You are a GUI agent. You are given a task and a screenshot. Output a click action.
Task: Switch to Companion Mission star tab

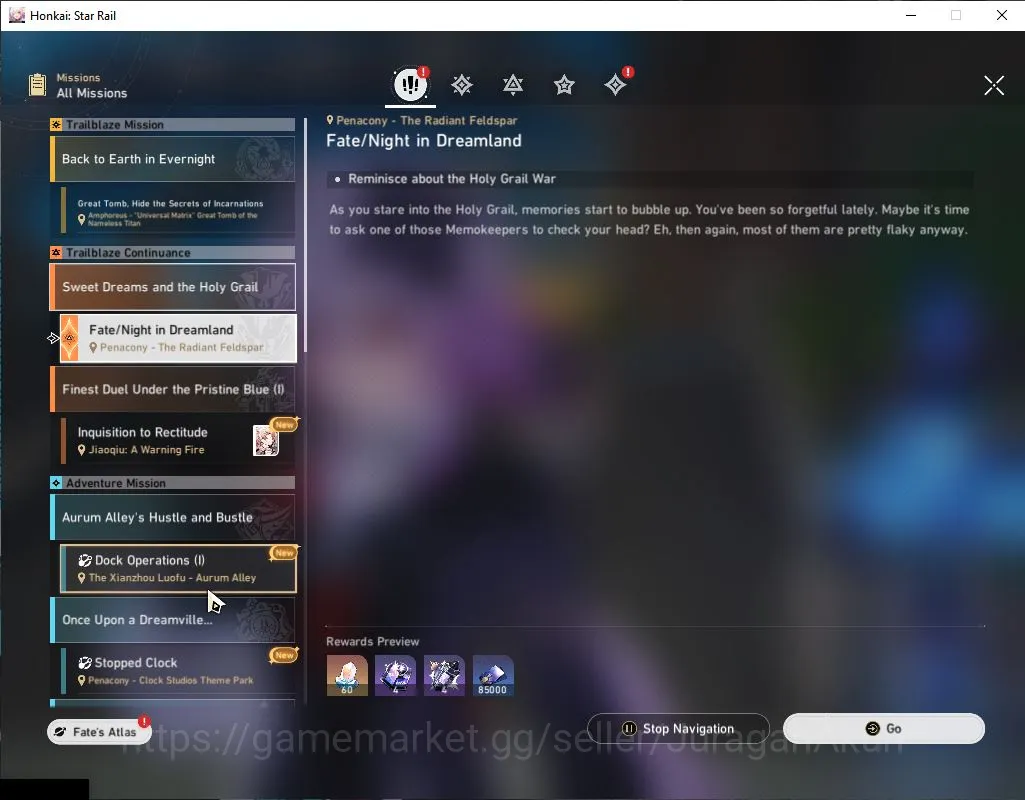[564, 85]
